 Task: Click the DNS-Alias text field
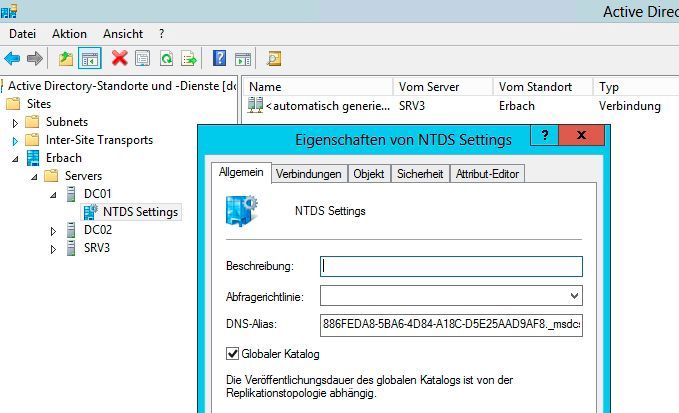451,325
